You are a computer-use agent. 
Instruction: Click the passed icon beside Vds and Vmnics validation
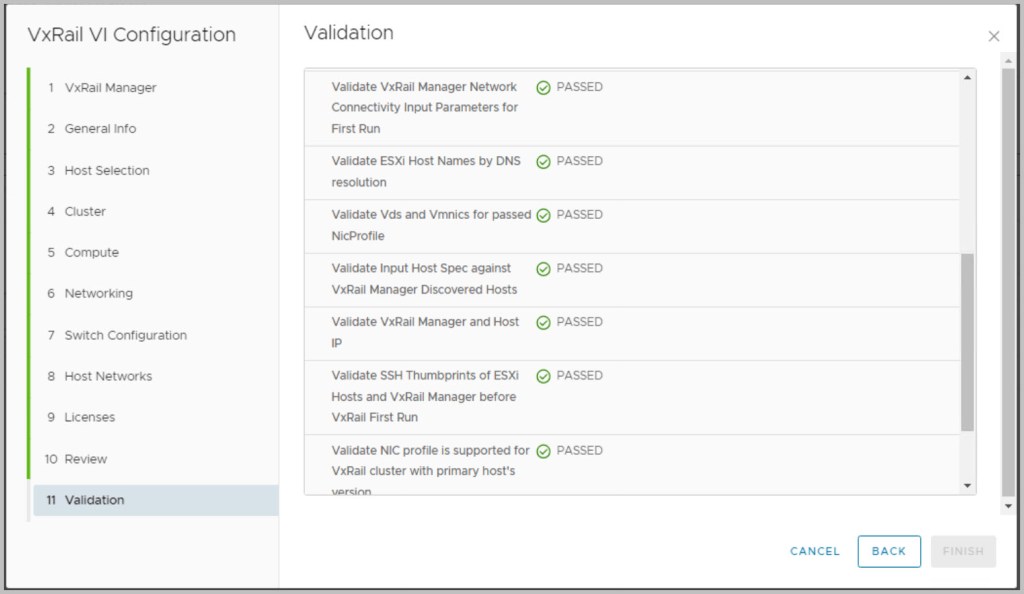543,215
